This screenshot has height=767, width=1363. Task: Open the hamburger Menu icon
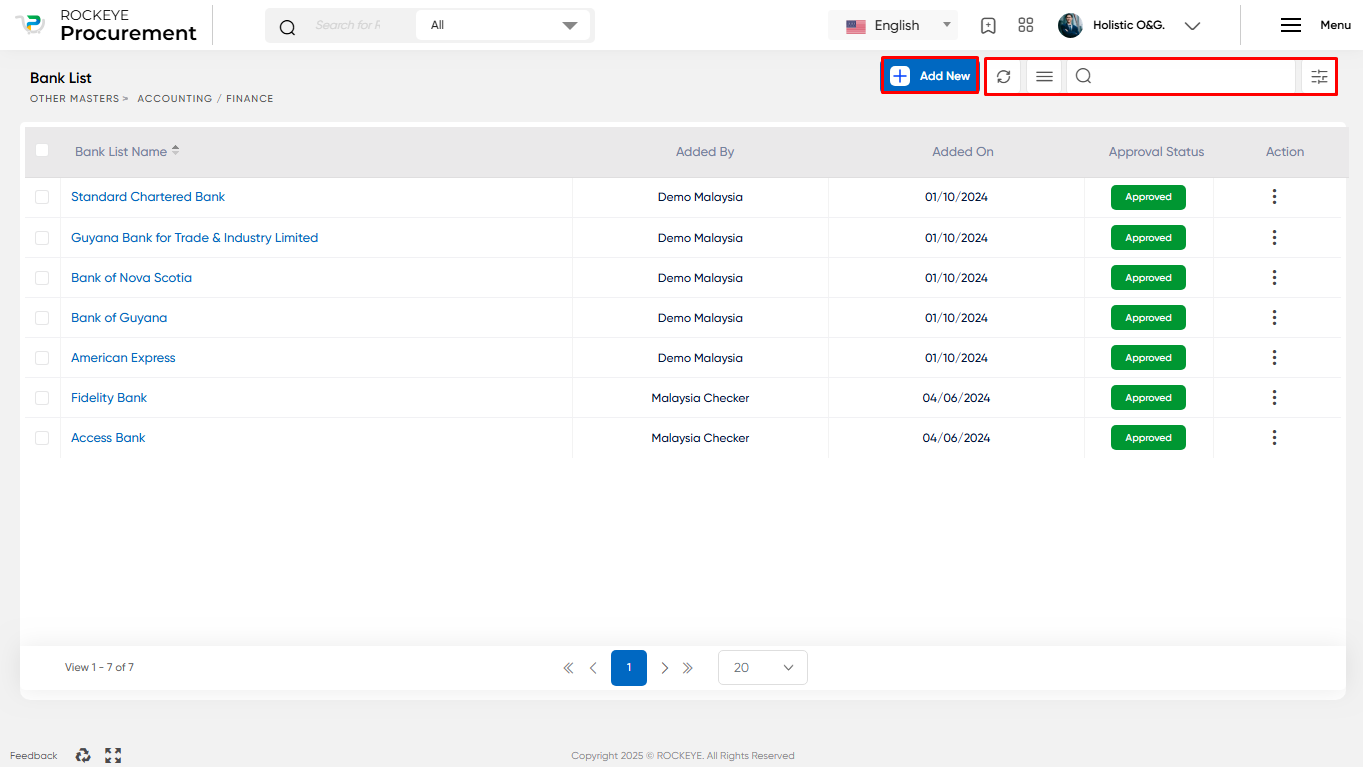coord(1291,26)
